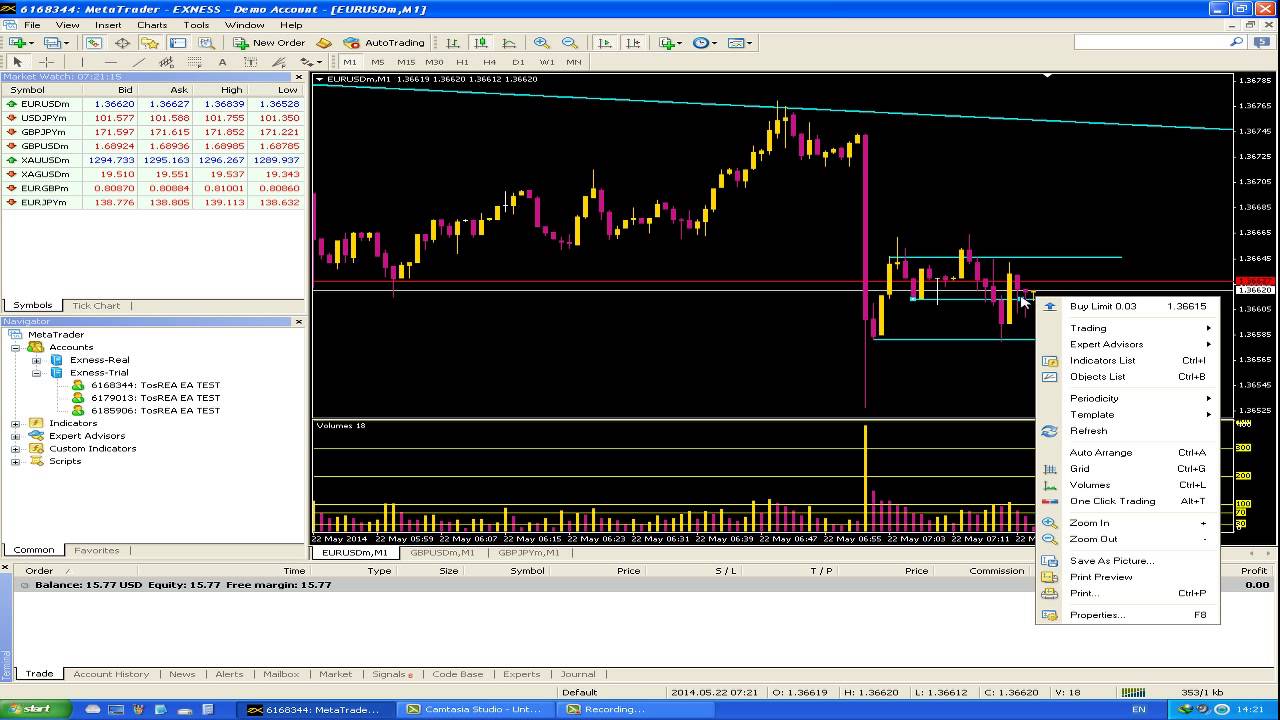Select the vertical line drawing tool
This screenshot has width=1280, height=720.
[82, 62]
